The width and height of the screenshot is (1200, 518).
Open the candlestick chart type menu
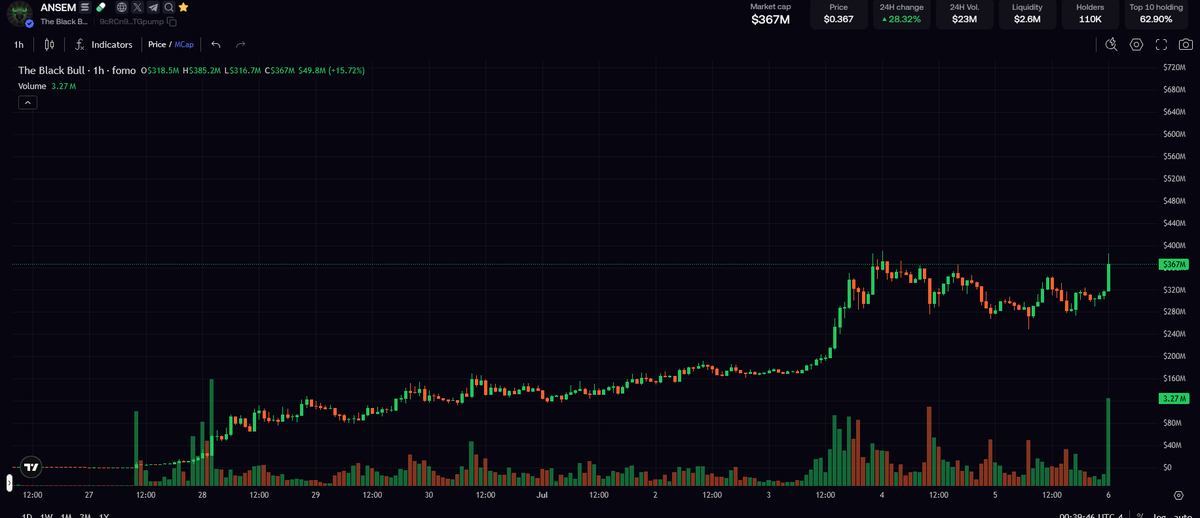tap(49, 45)
